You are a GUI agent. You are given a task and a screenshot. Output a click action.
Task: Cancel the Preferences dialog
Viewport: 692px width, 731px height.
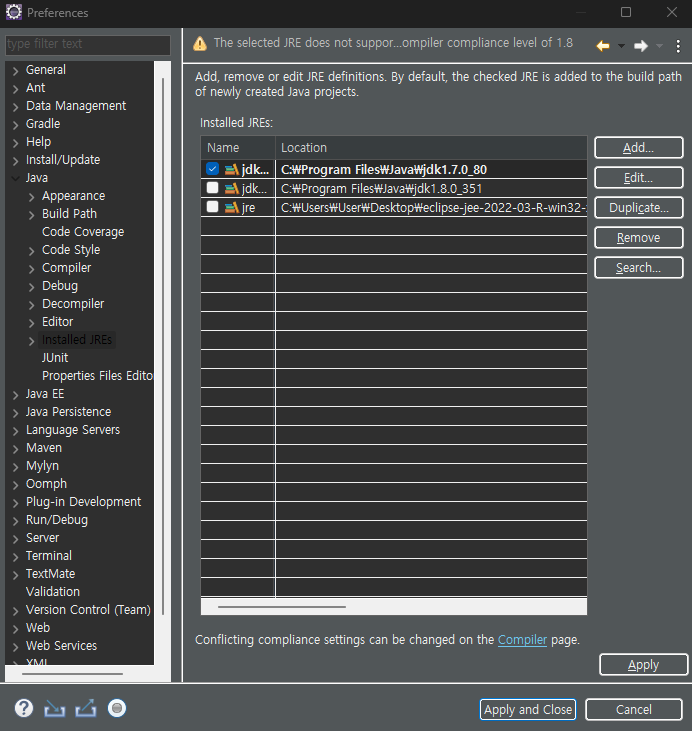(x=634, y=710)
